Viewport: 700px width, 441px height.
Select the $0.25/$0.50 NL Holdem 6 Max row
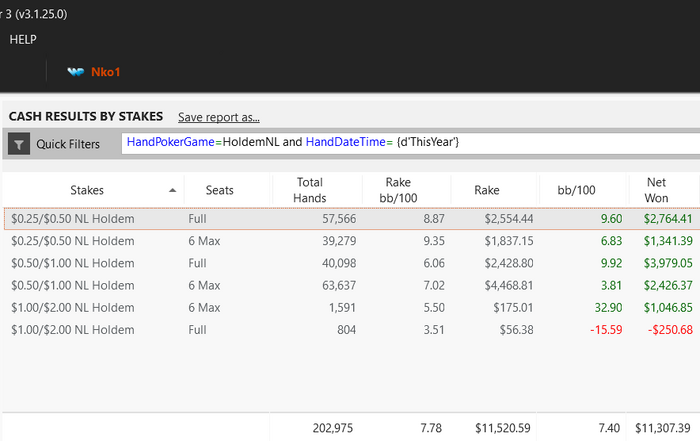click(x=352, y=241)
